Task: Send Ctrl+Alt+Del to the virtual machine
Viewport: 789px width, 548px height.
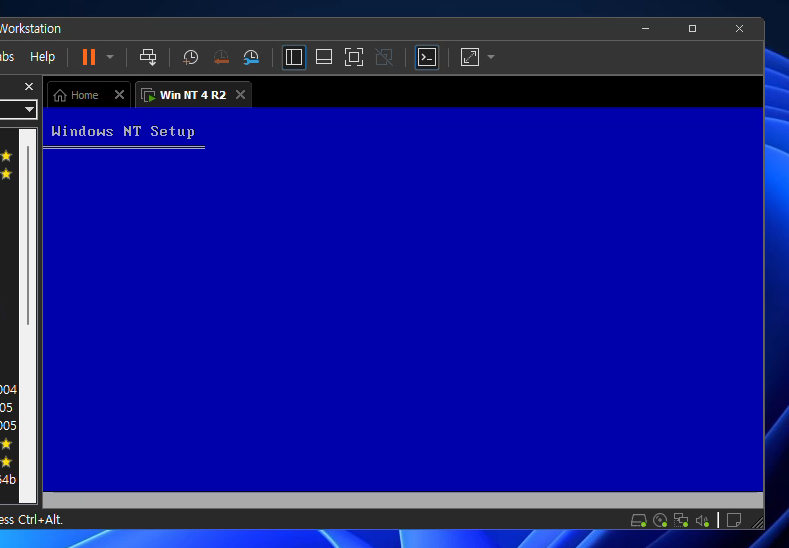Action: [x=148, y=57]
